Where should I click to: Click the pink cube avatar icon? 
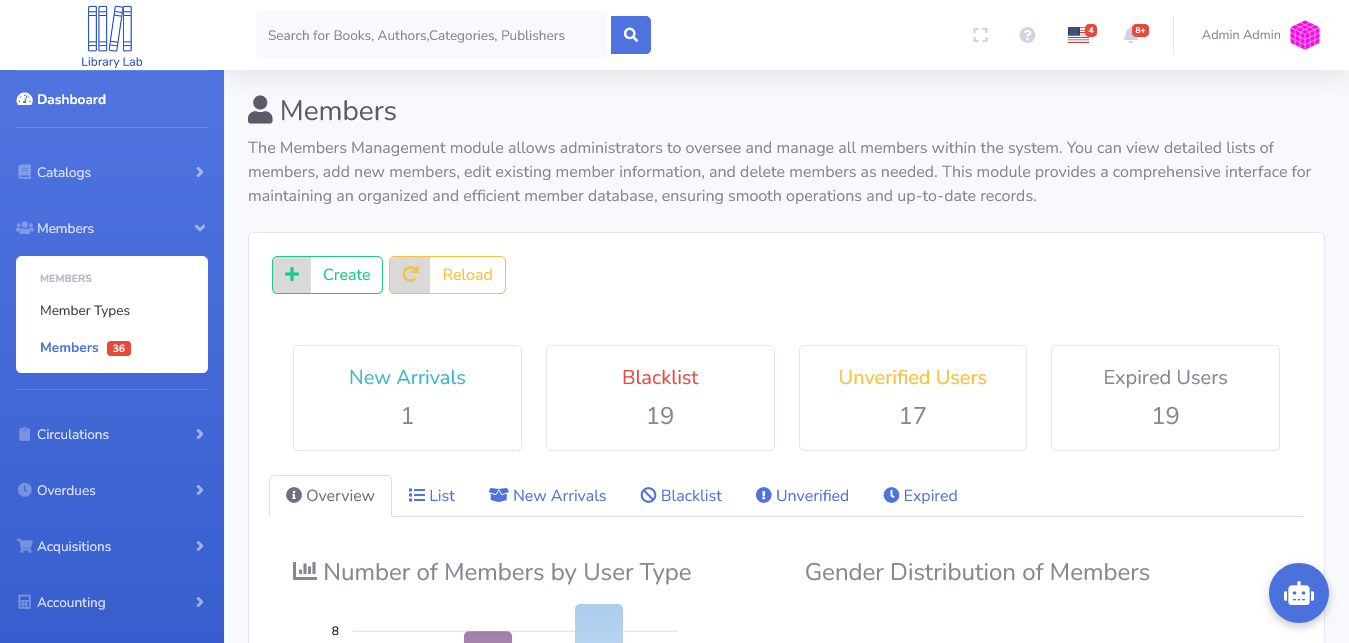point(1304,34)
